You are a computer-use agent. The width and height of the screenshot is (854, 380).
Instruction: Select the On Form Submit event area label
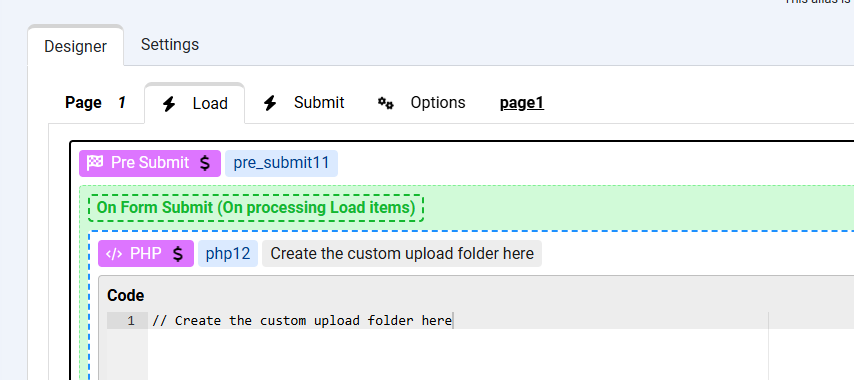[256, 208]
